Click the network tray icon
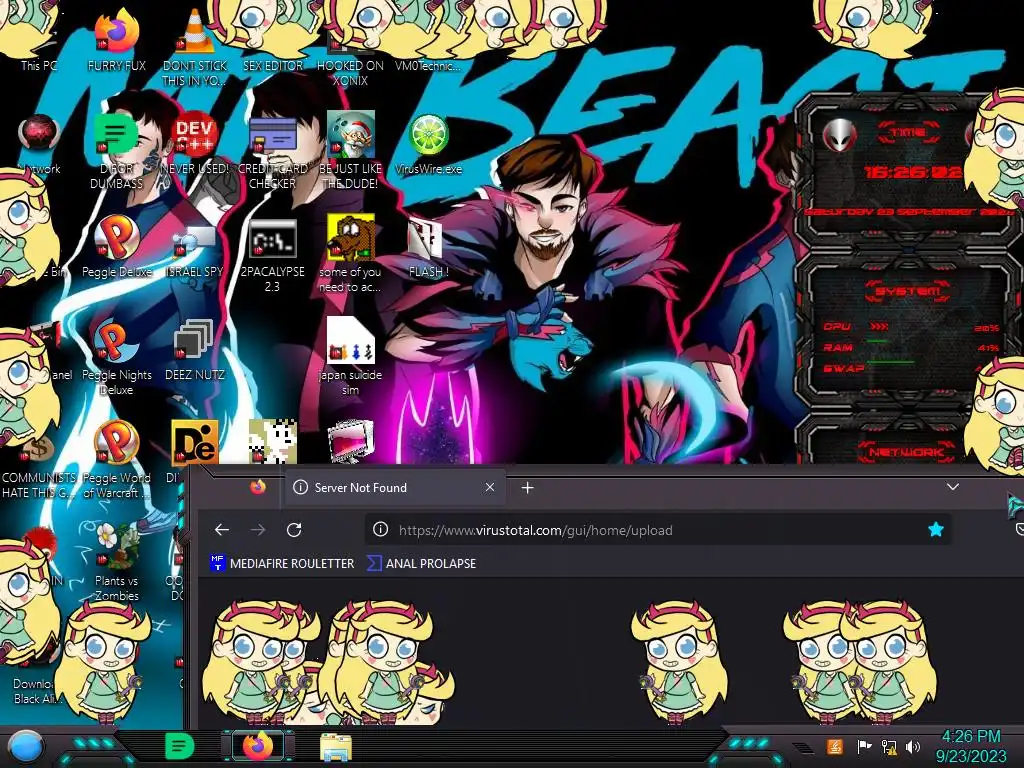The height and width of the screenshot is (768, 1024). click(x=889, y=746)
